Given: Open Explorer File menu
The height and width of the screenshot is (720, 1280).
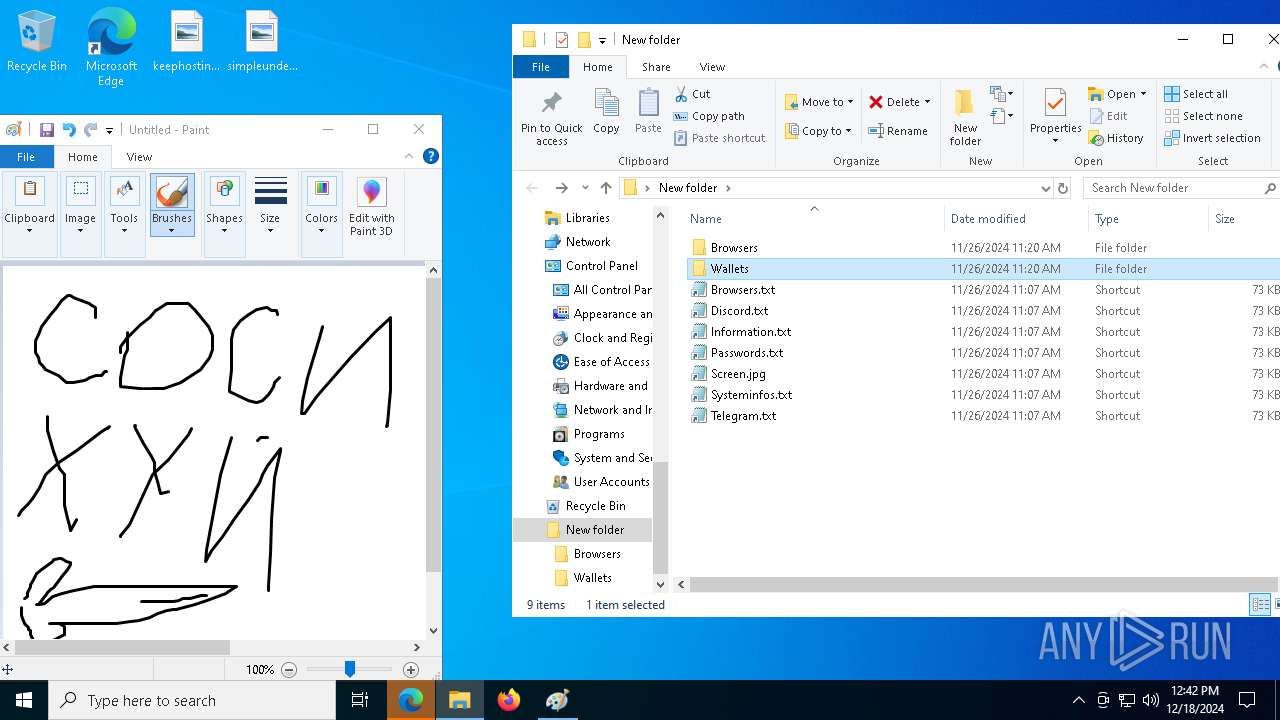Looking at the screenshot, I should click(x=540, y=67).
